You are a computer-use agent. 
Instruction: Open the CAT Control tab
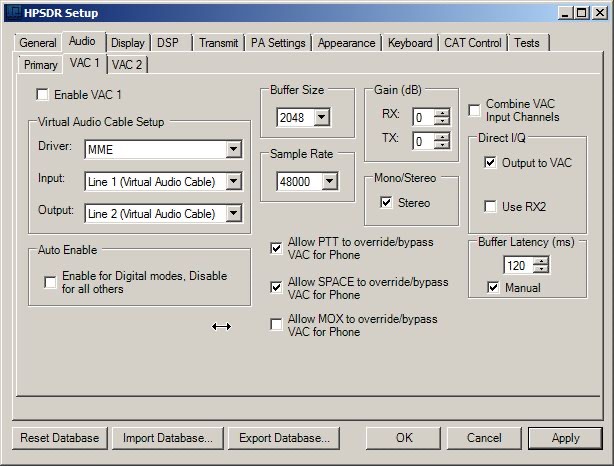pyautogui.click(x=473, y=43)
